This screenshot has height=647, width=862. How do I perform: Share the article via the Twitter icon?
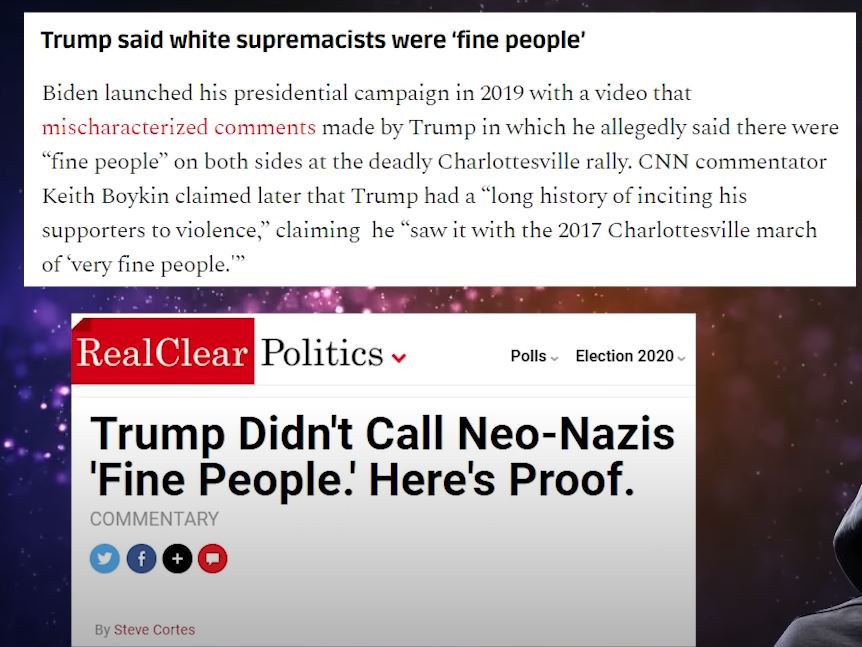click(104, 558)
